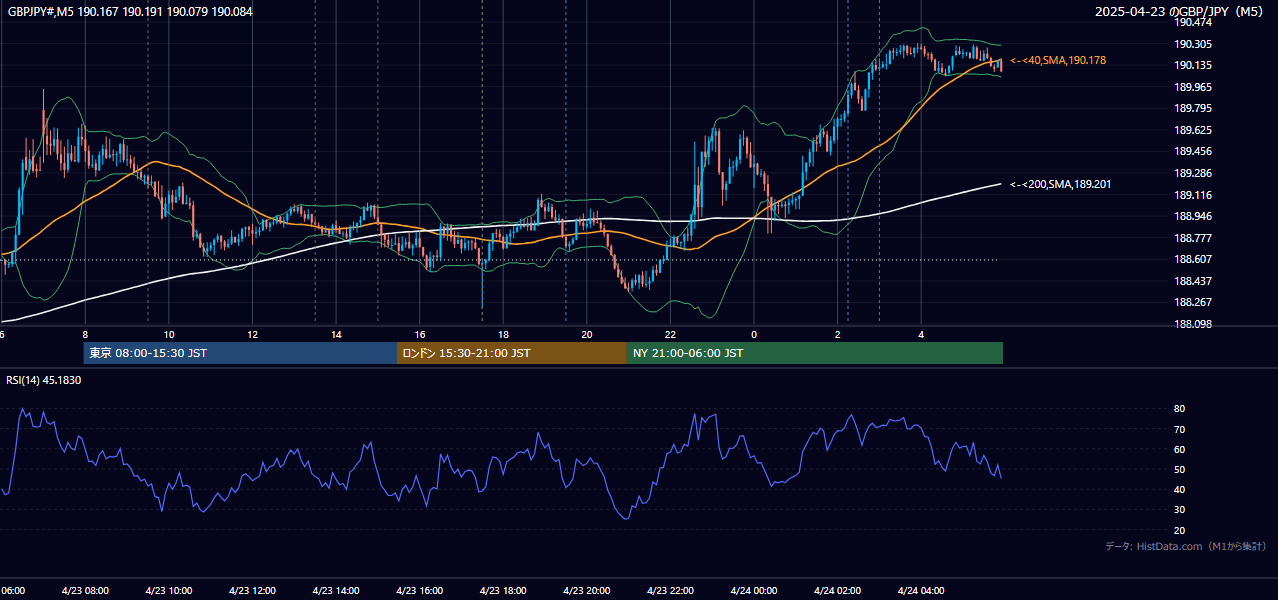Click the 189.456 price axis label

click(x=1193, y=152)
